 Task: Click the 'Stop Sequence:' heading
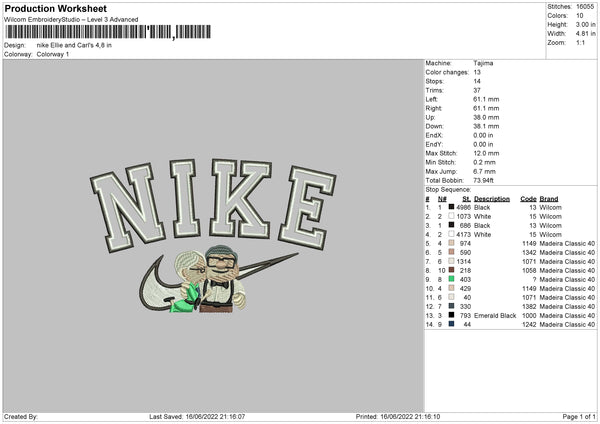click(x=448, y=190)
